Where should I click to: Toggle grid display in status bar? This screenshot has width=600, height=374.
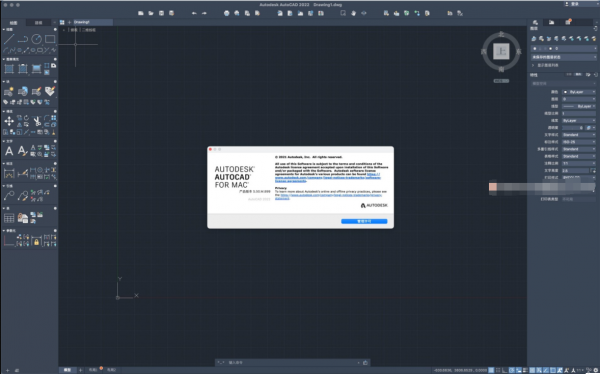click(x=491, y=370)
